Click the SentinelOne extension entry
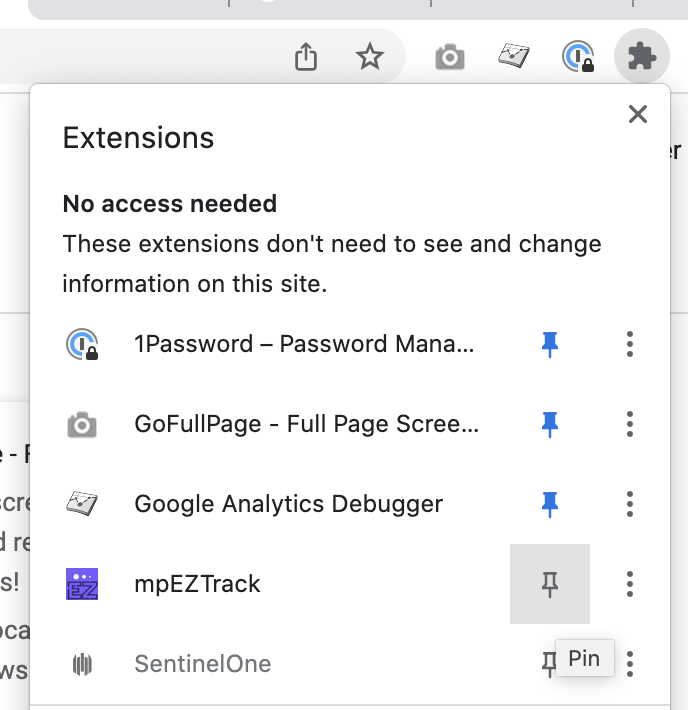688x710 pixels. [x=202, y=664]
